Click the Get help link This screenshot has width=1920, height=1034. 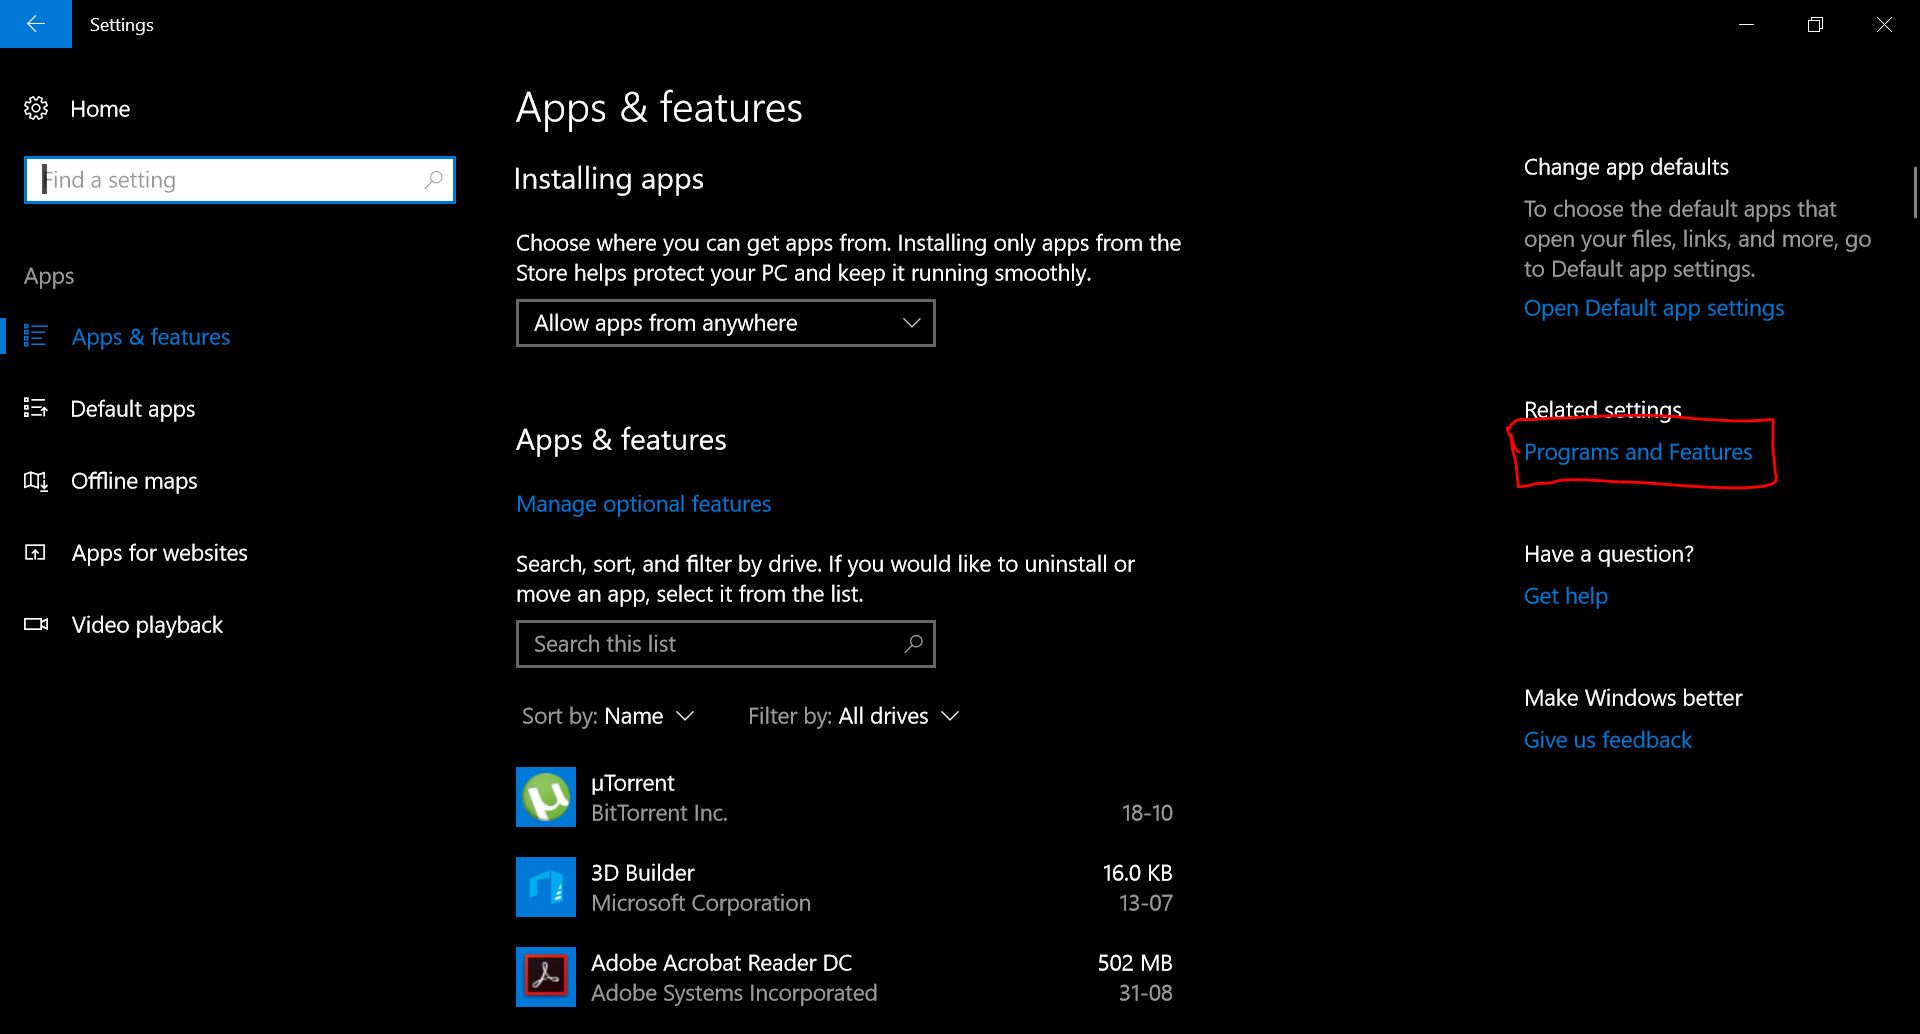(1565, 596)
